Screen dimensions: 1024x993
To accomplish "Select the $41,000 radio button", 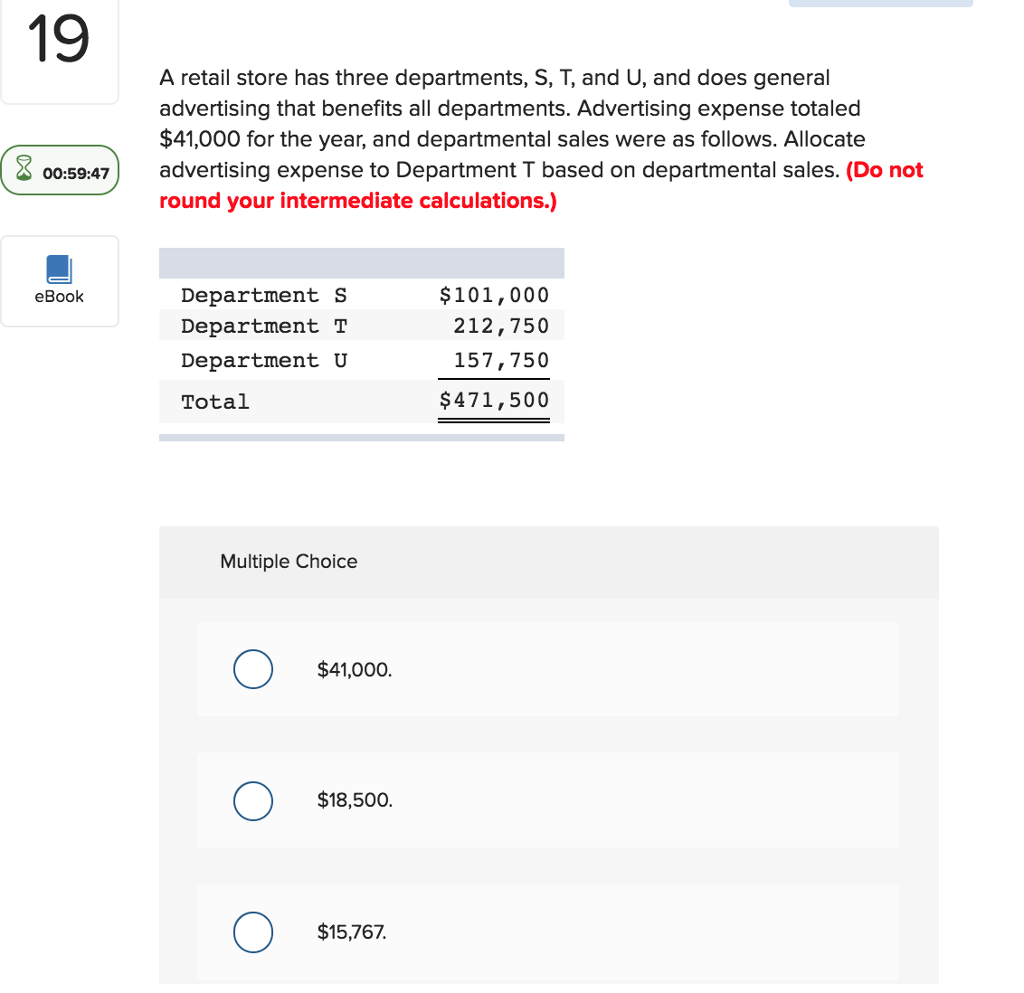I will point(253,670).
